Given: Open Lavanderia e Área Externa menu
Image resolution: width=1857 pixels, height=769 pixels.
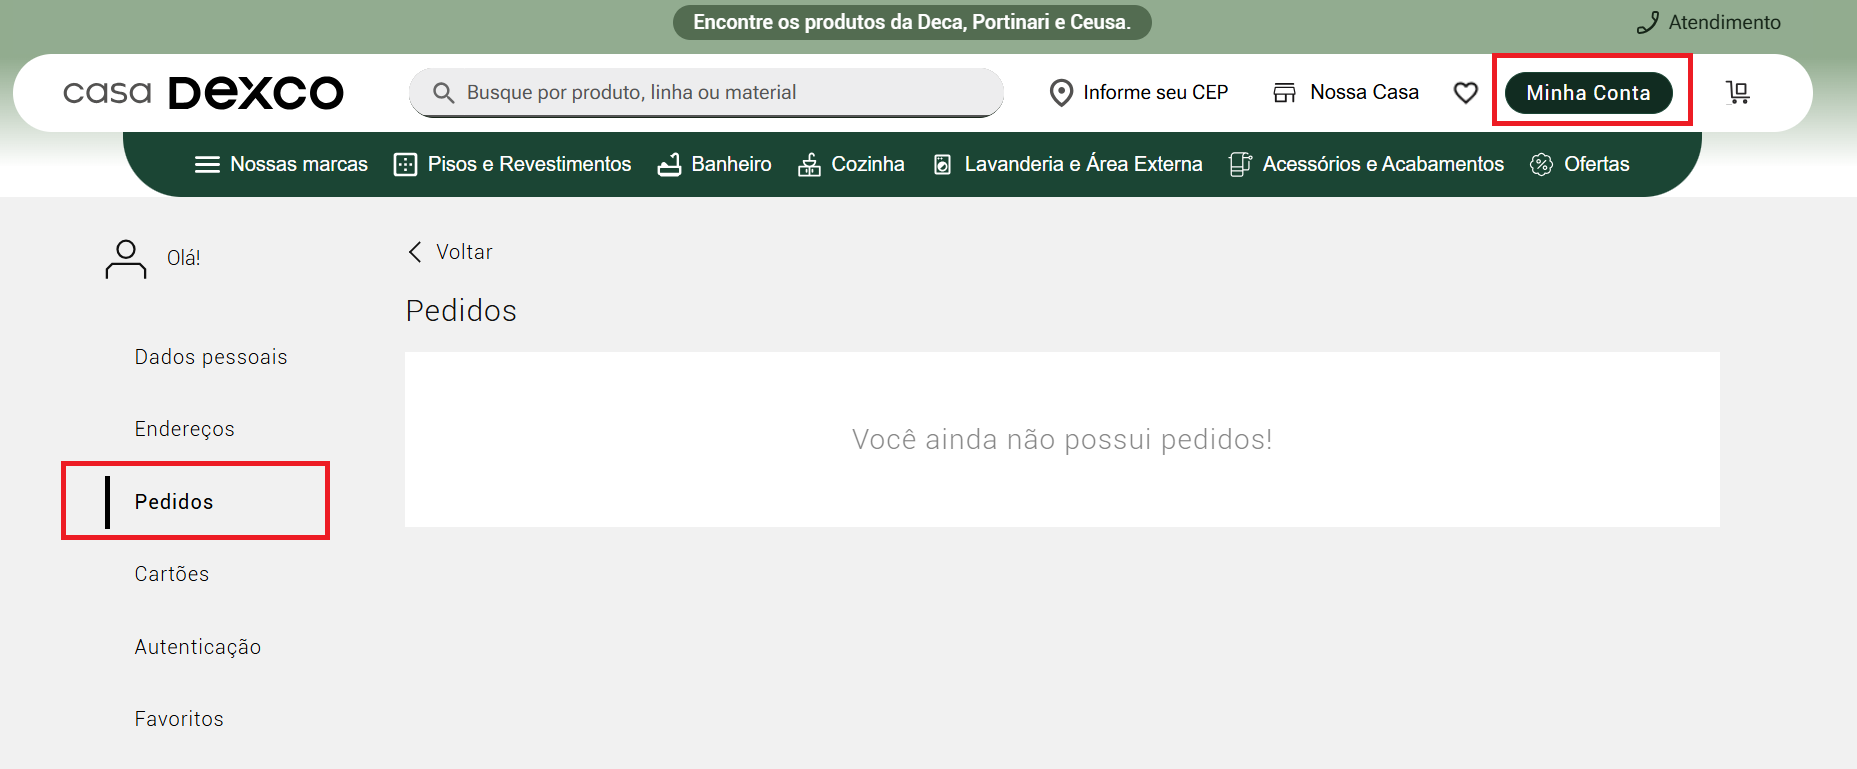Looking at the screenshot, I should pyautogui.click(x=1067, y=164).
